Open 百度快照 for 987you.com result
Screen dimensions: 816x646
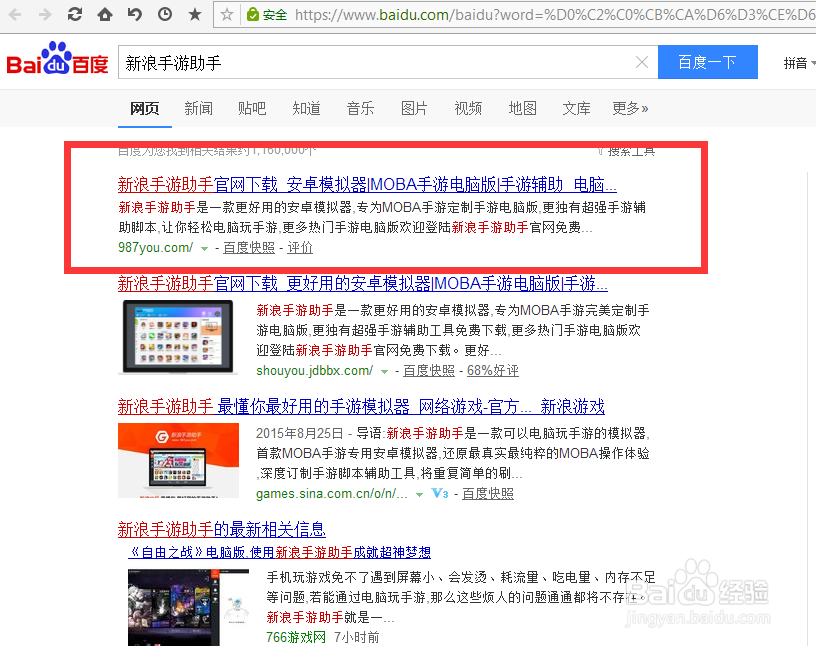coord(249,247)
